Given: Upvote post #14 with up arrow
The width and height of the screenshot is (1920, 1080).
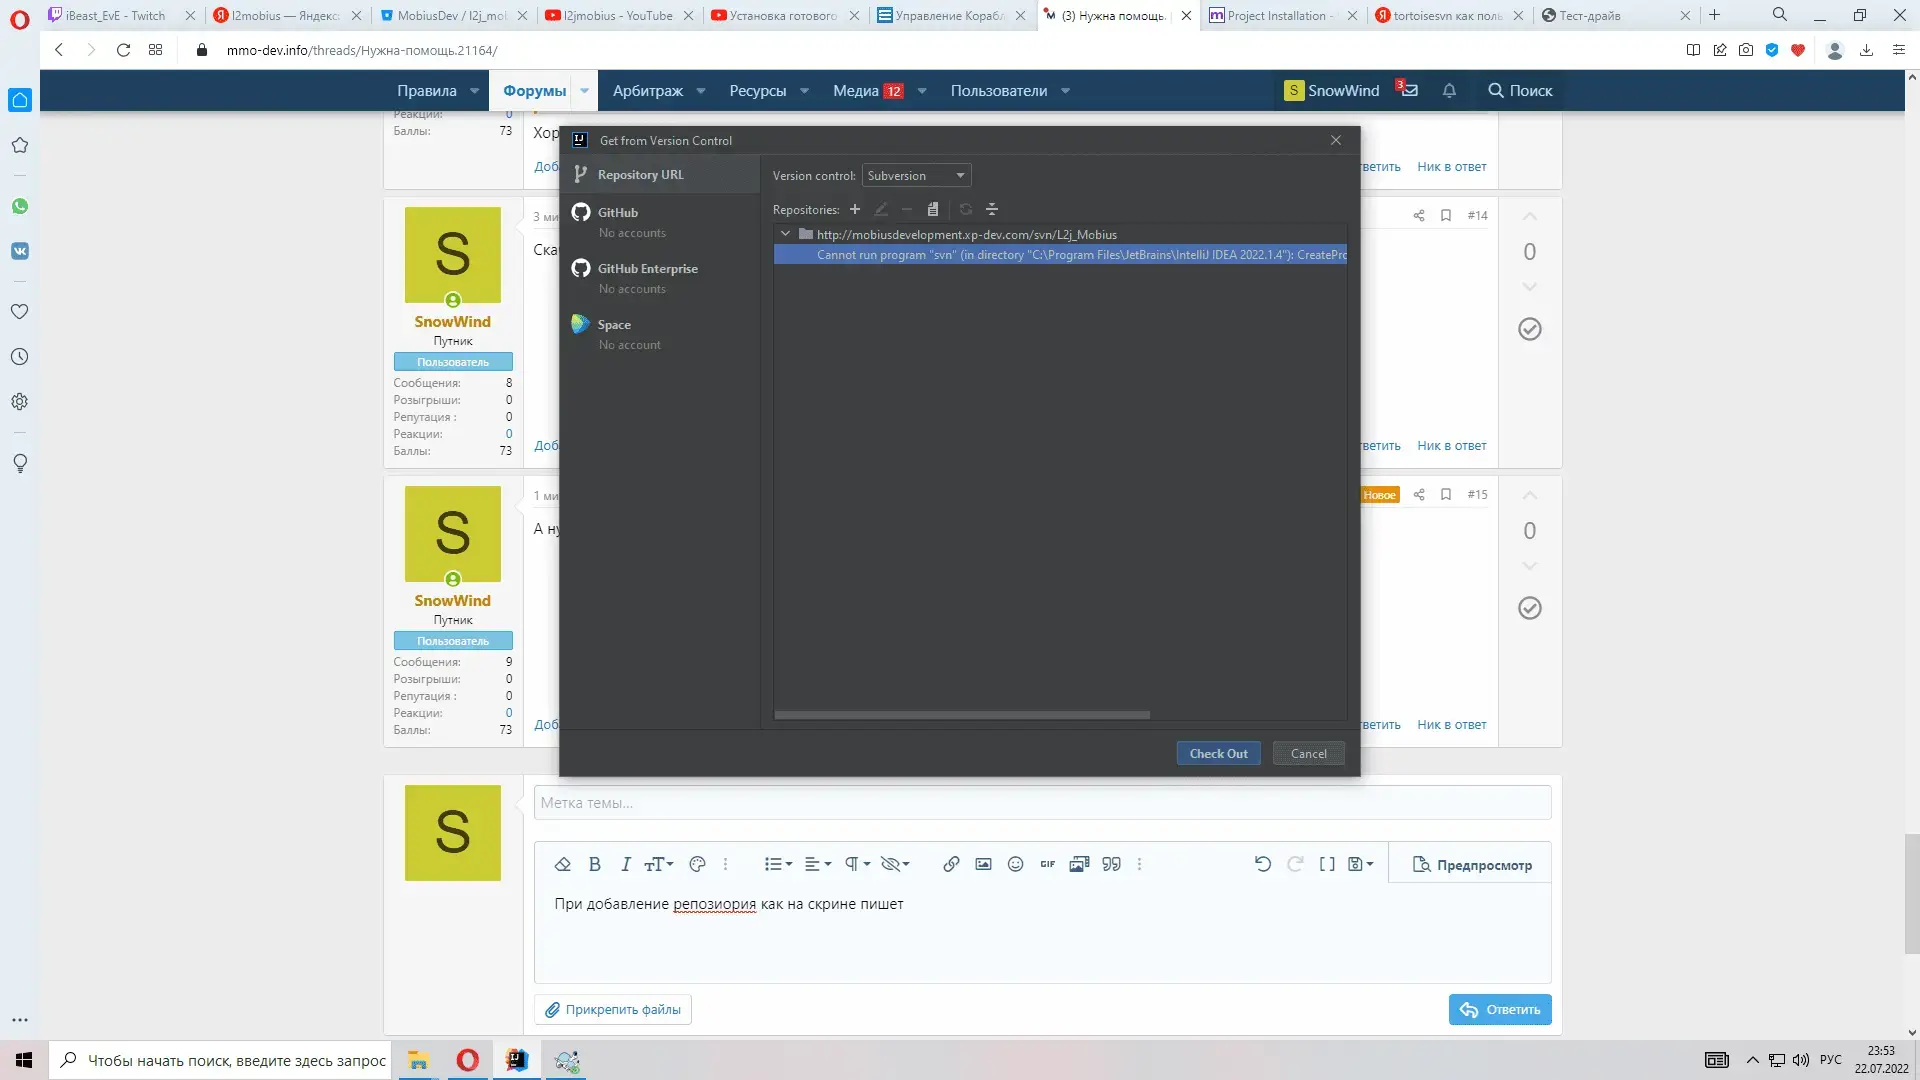Looking at the screenshot, I should pos(1530,217).
